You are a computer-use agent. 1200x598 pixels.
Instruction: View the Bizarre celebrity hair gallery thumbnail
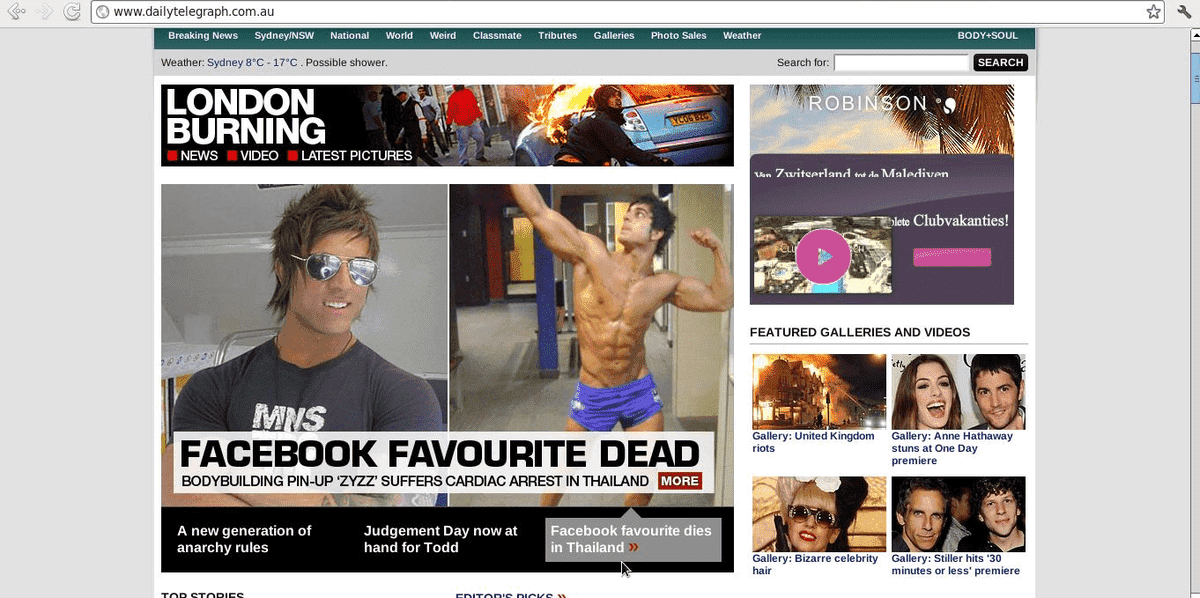coord(819,513)
